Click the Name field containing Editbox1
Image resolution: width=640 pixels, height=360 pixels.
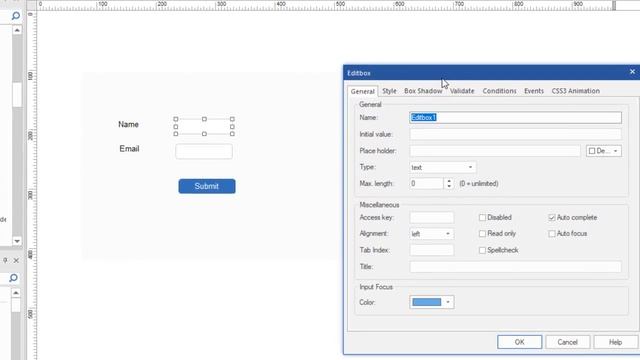coord(516,118)
